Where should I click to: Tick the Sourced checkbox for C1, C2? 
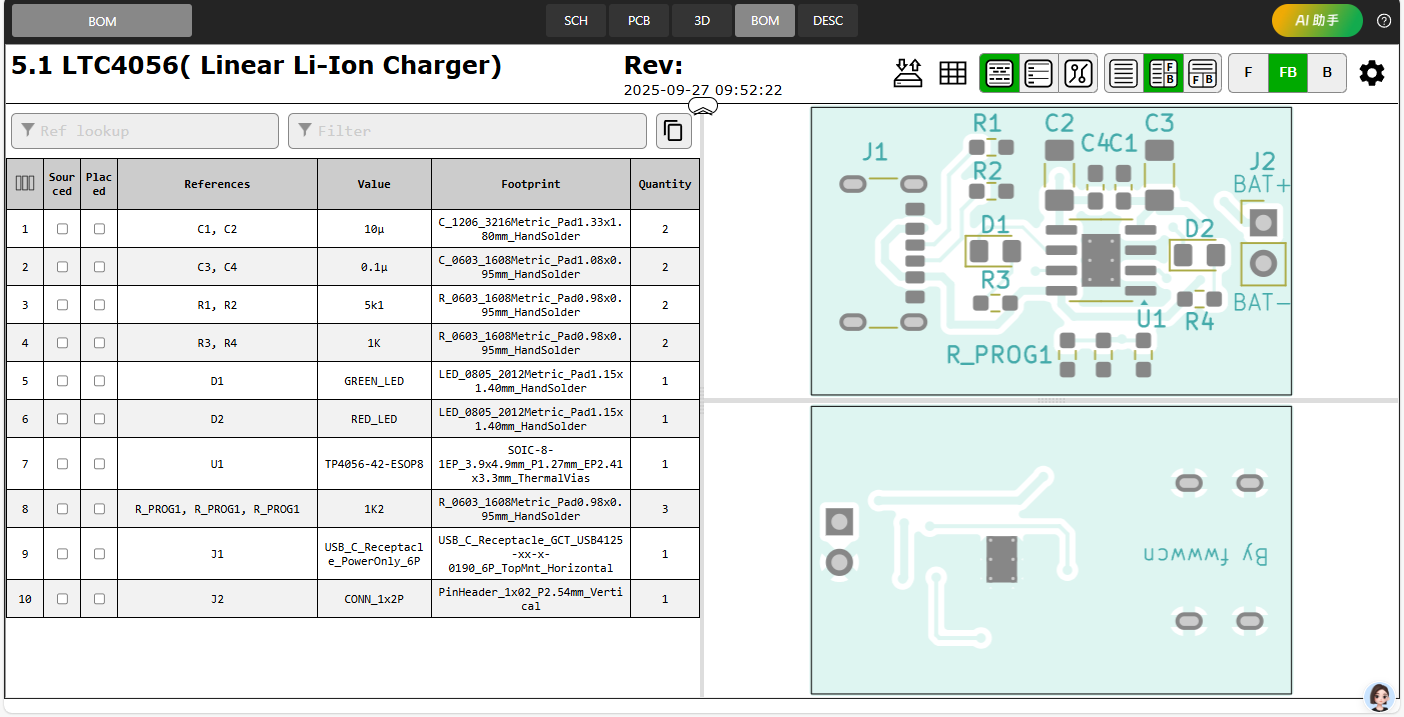(62, 229)
